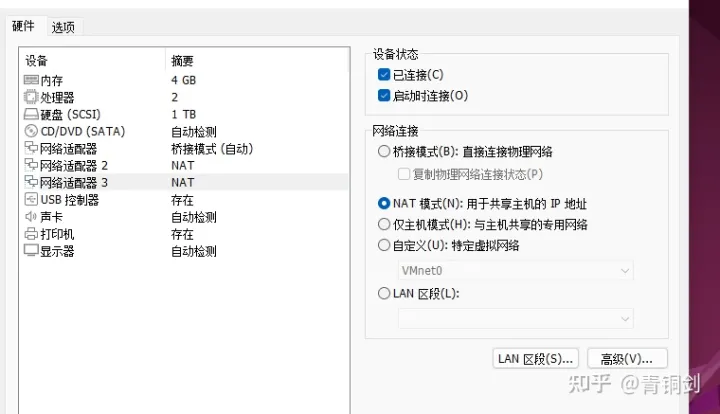Viewport: 720px width, 414px height.
Task: Select the 网络适配器 2 icon
Action: [x=30, y=165]
